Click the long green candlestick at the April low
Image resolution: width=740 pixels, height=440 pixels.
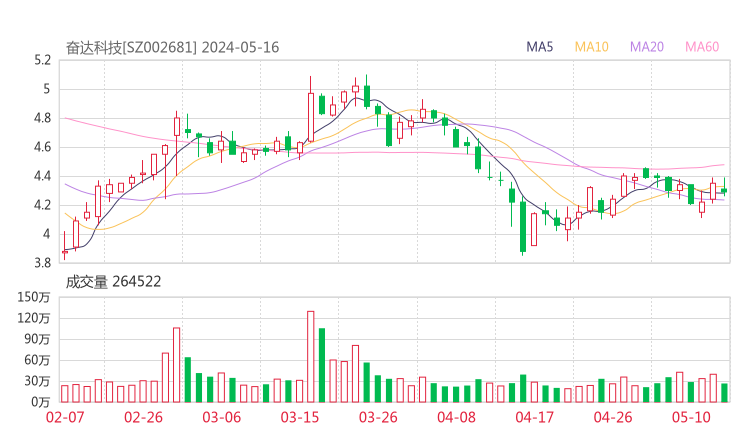coord(523,227)
